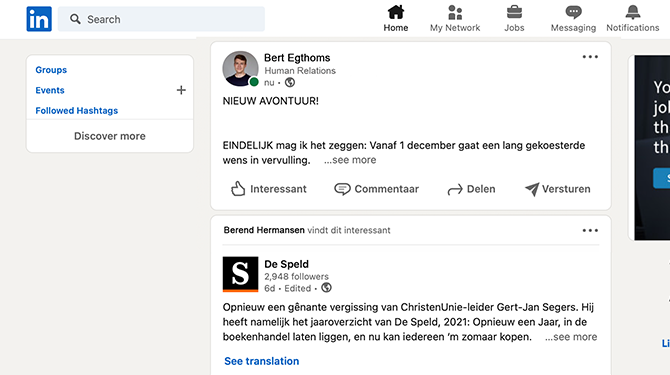Open the more options menu on De Speld post
The width and height of the screenshot is (670, 375).
(x=590, y=231)
